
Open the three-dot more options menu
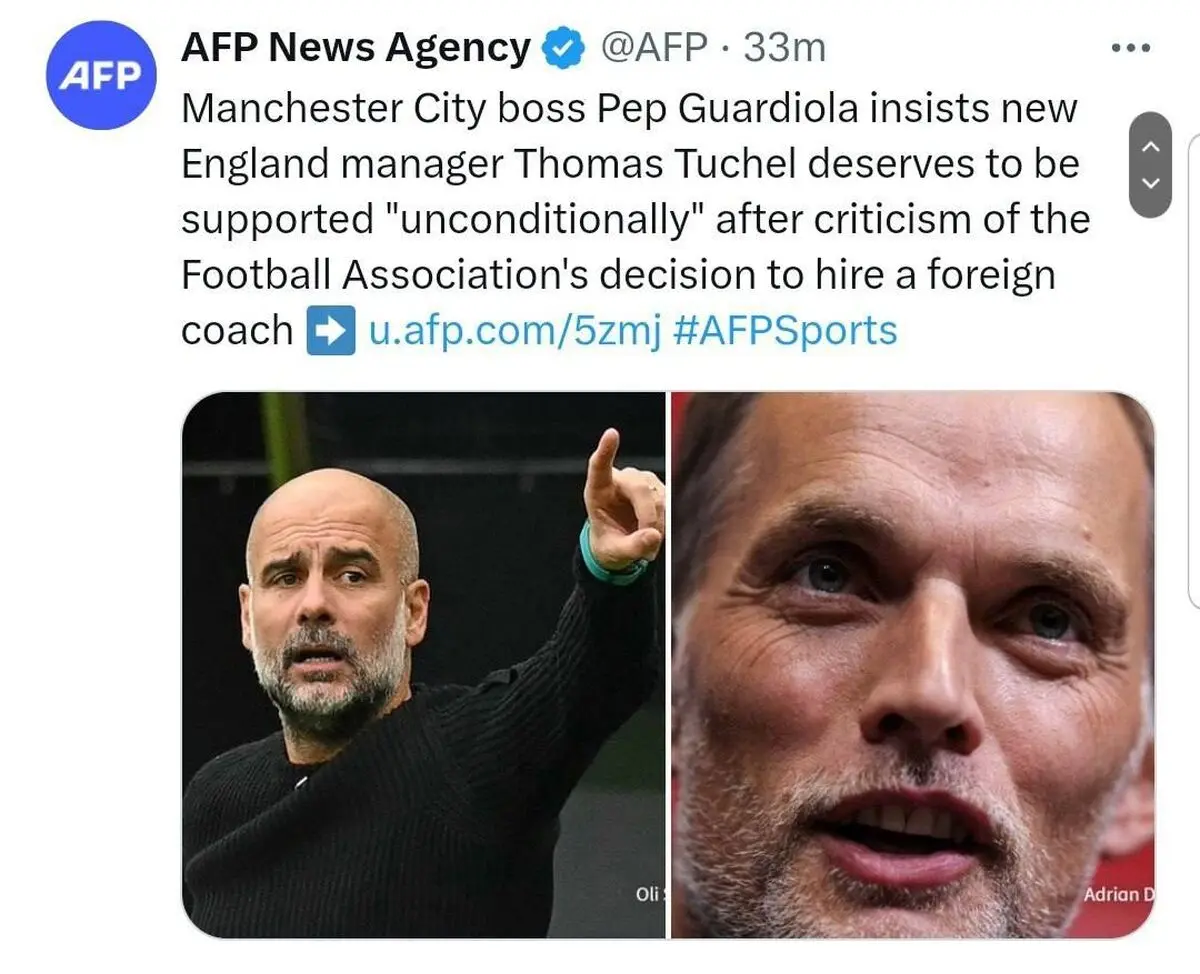pos(1131,47)
